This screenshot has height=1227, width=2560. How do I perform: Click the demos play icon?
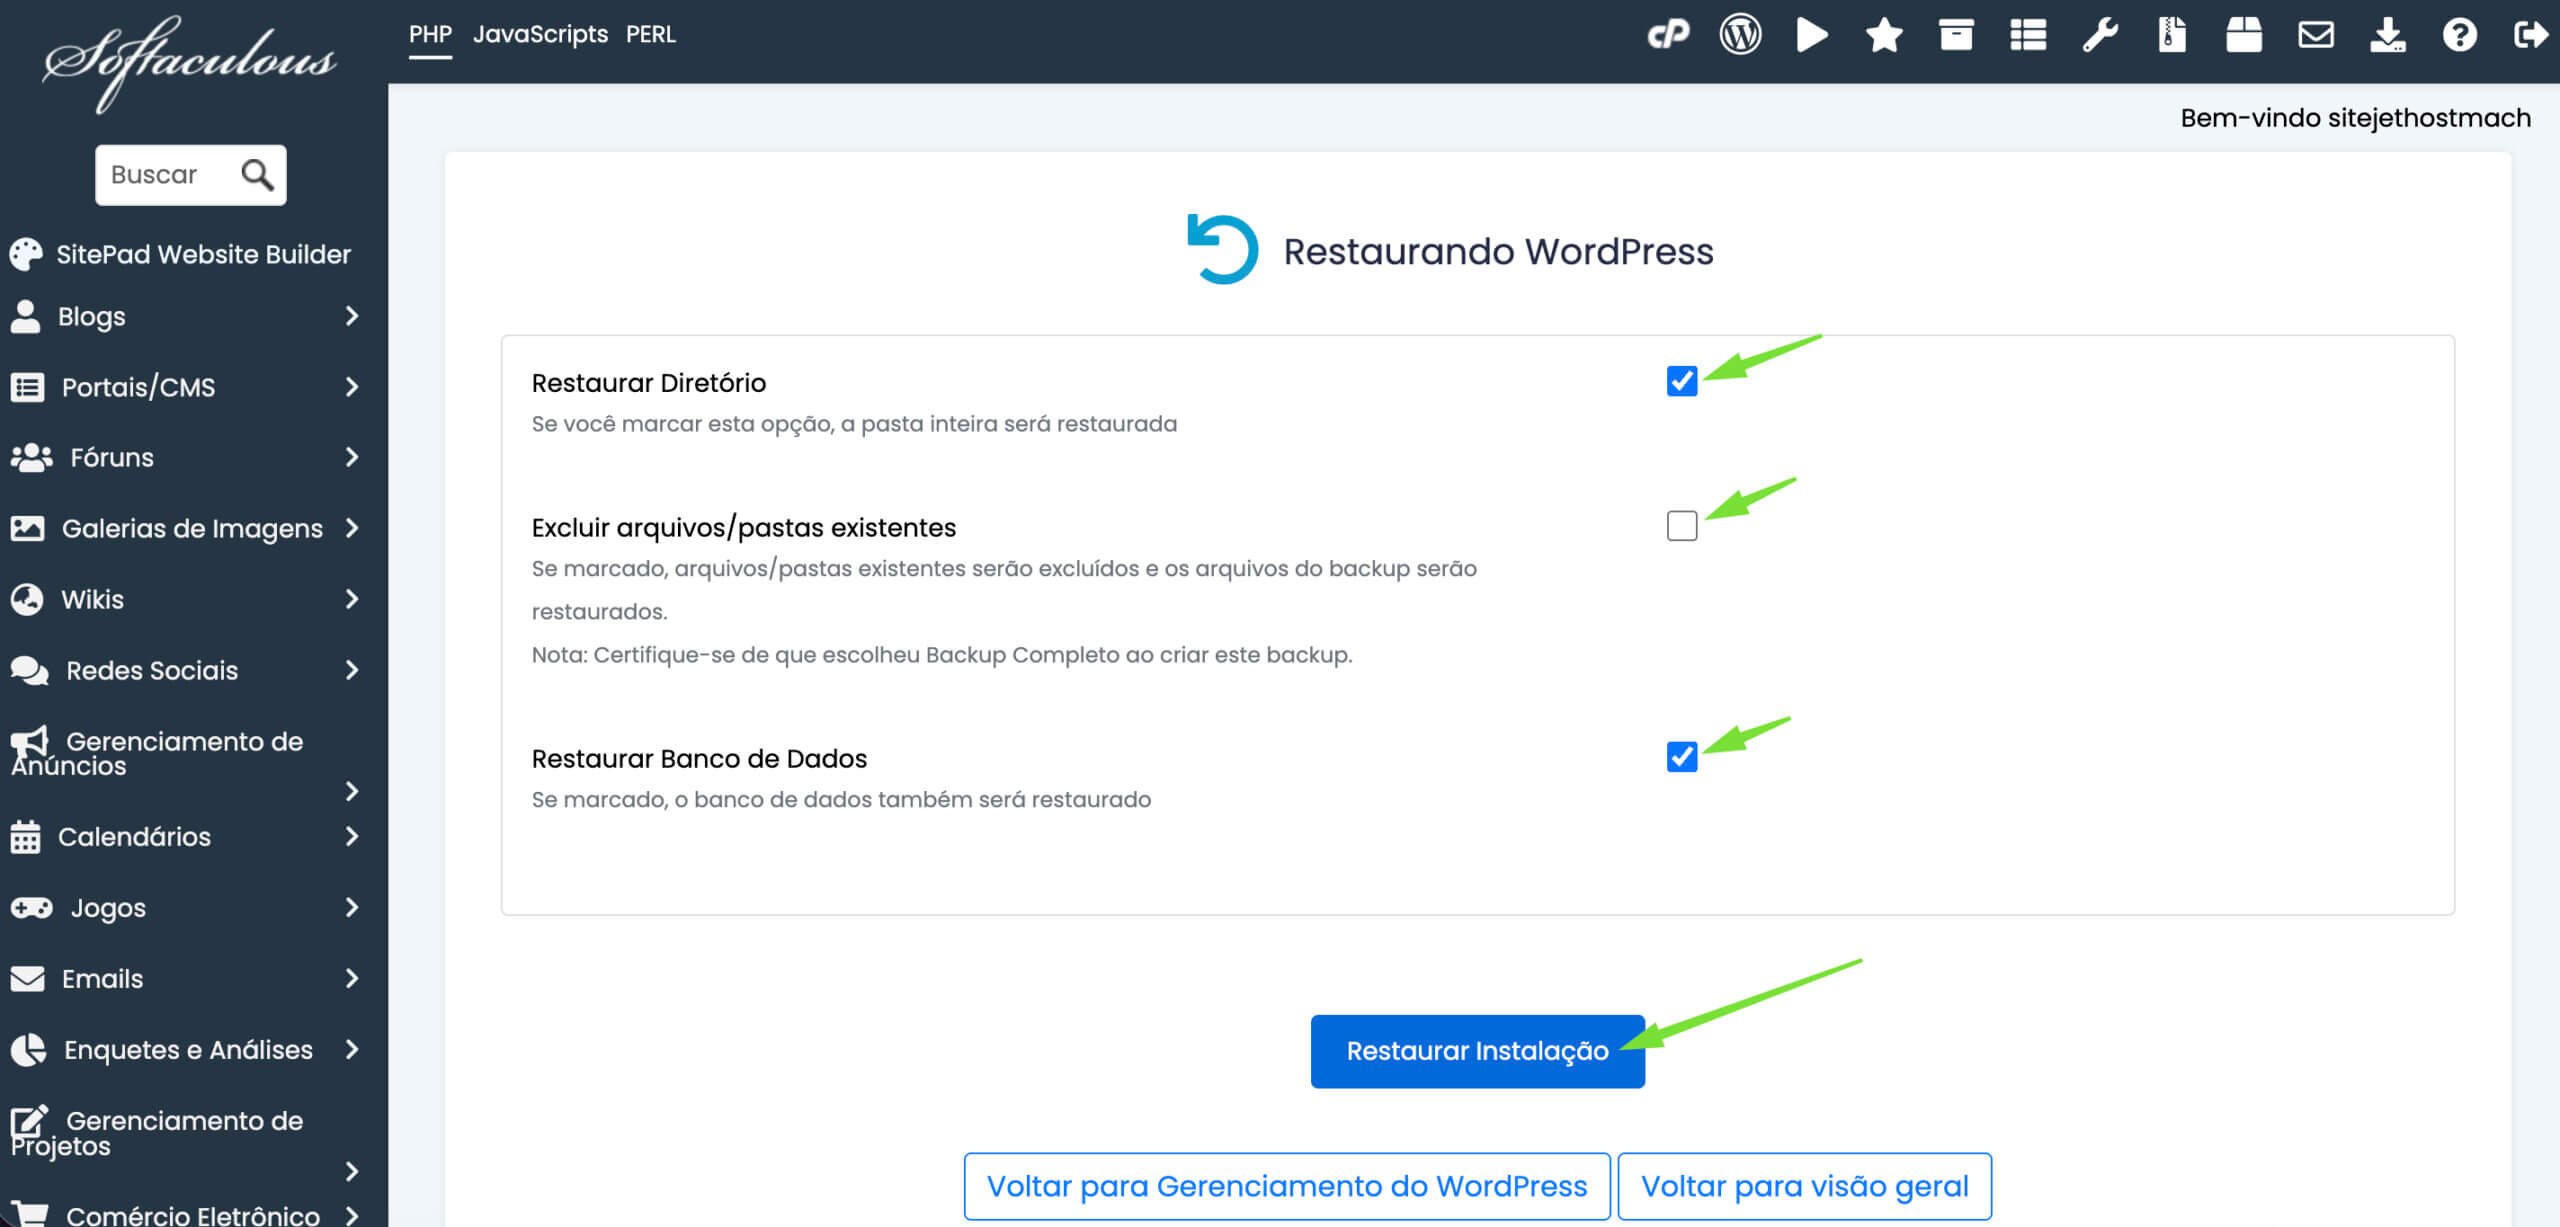[1812, 35]
